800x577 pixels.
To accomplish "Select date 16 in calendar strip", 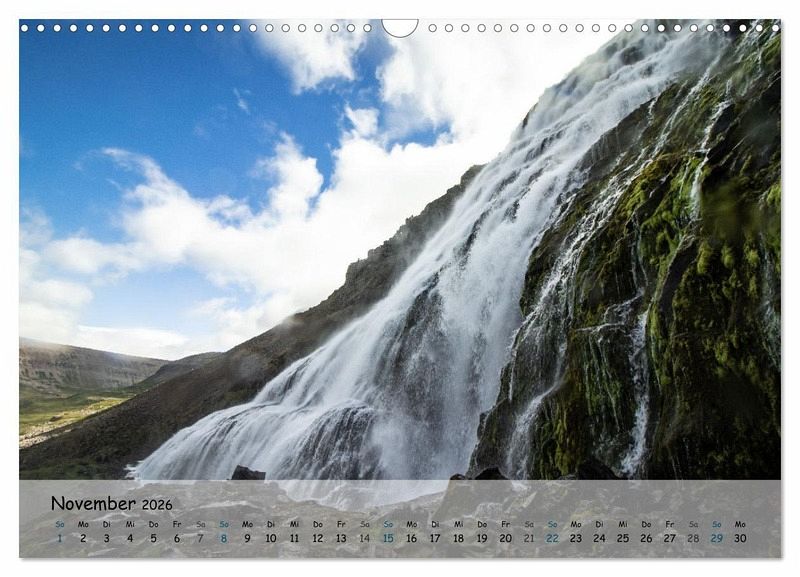I will (412, 538).
